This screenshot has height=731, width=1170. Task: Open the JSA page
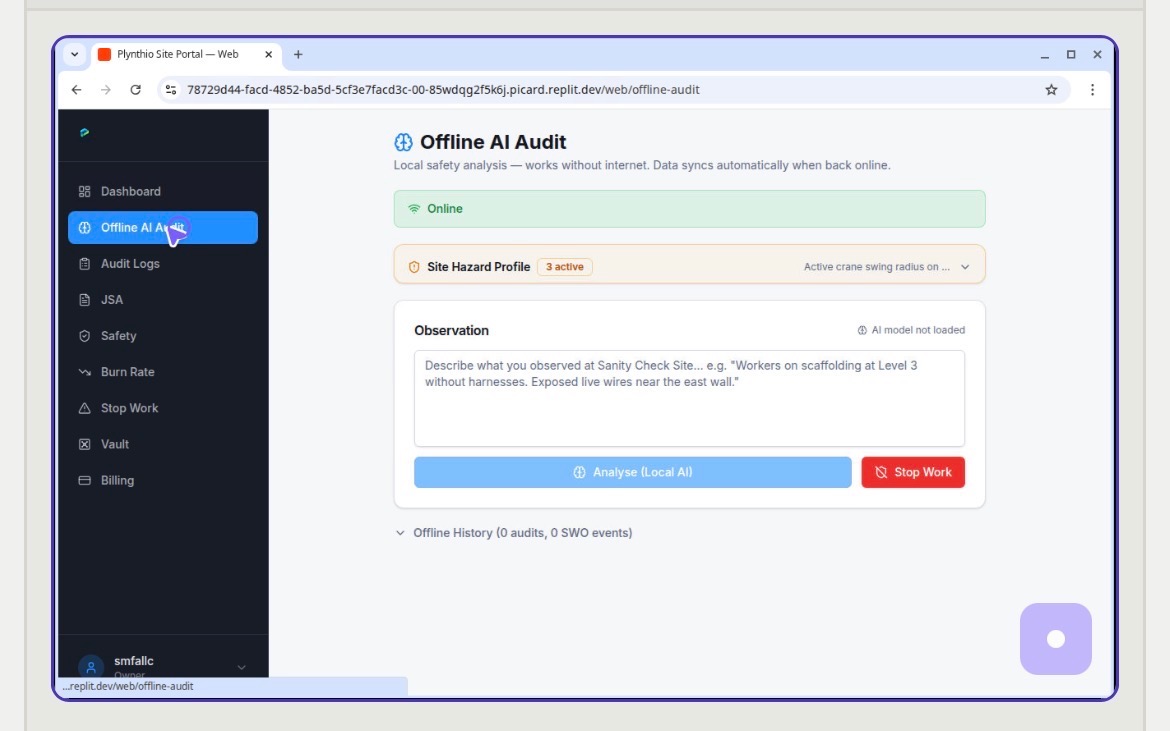(163, 300)
